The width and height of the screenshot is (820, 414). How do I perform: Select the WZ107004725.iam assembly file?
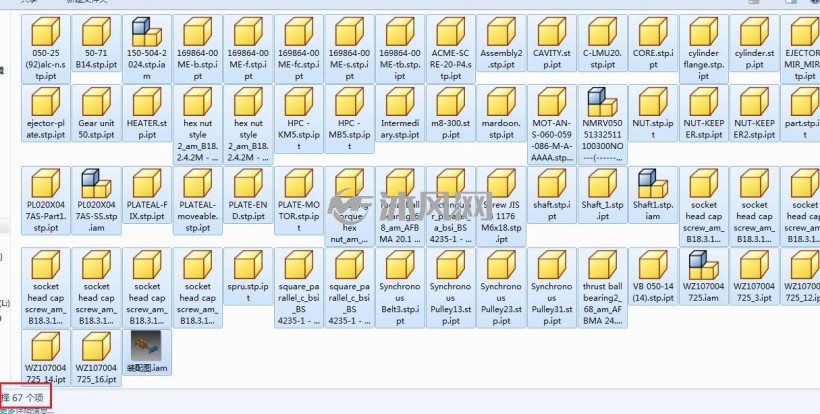[704, 276]
